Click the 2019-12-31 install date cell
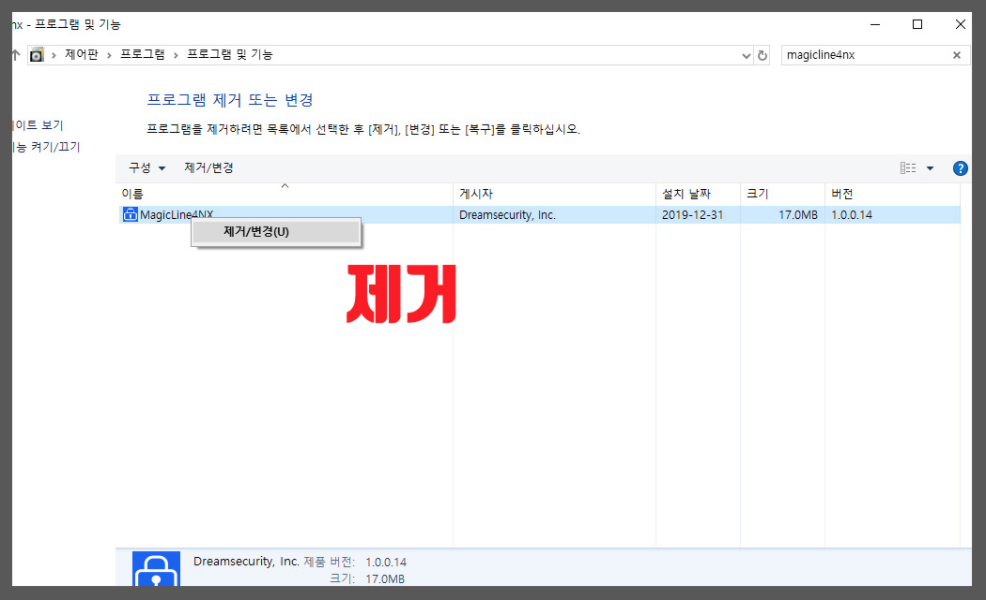The width and height of the screenshot is (986, 604). 692,215
